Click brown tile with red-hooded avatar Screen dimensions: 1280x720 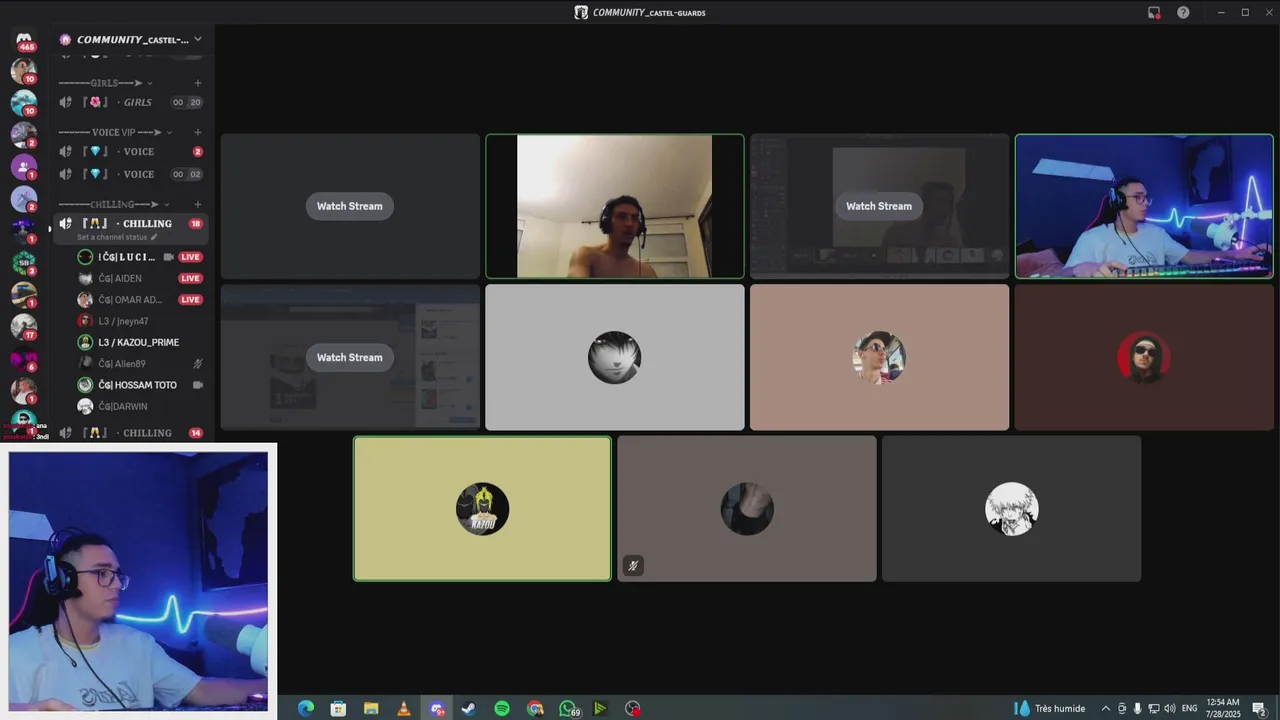[1144, 357]
